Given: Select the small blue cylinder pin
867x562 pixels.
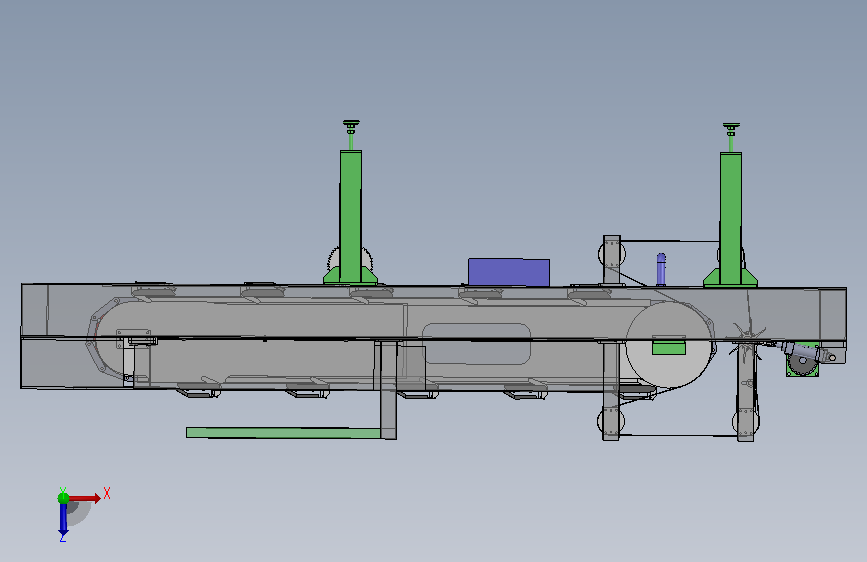Looking at the screenshot, I should pos(661,269).
